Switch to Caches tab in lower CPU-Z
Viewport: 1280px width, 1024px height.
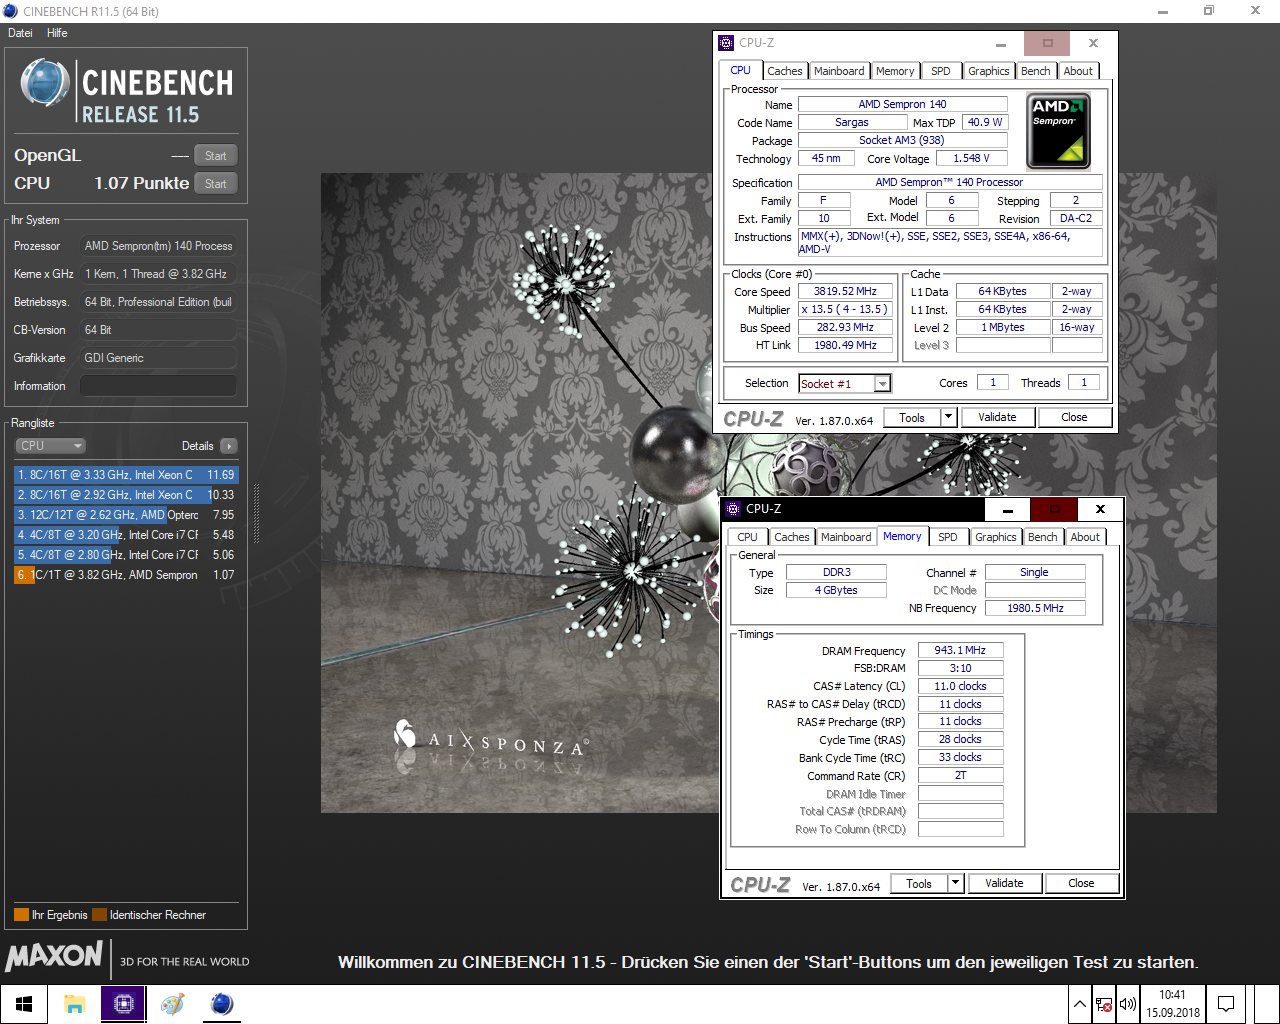point(792,537)
